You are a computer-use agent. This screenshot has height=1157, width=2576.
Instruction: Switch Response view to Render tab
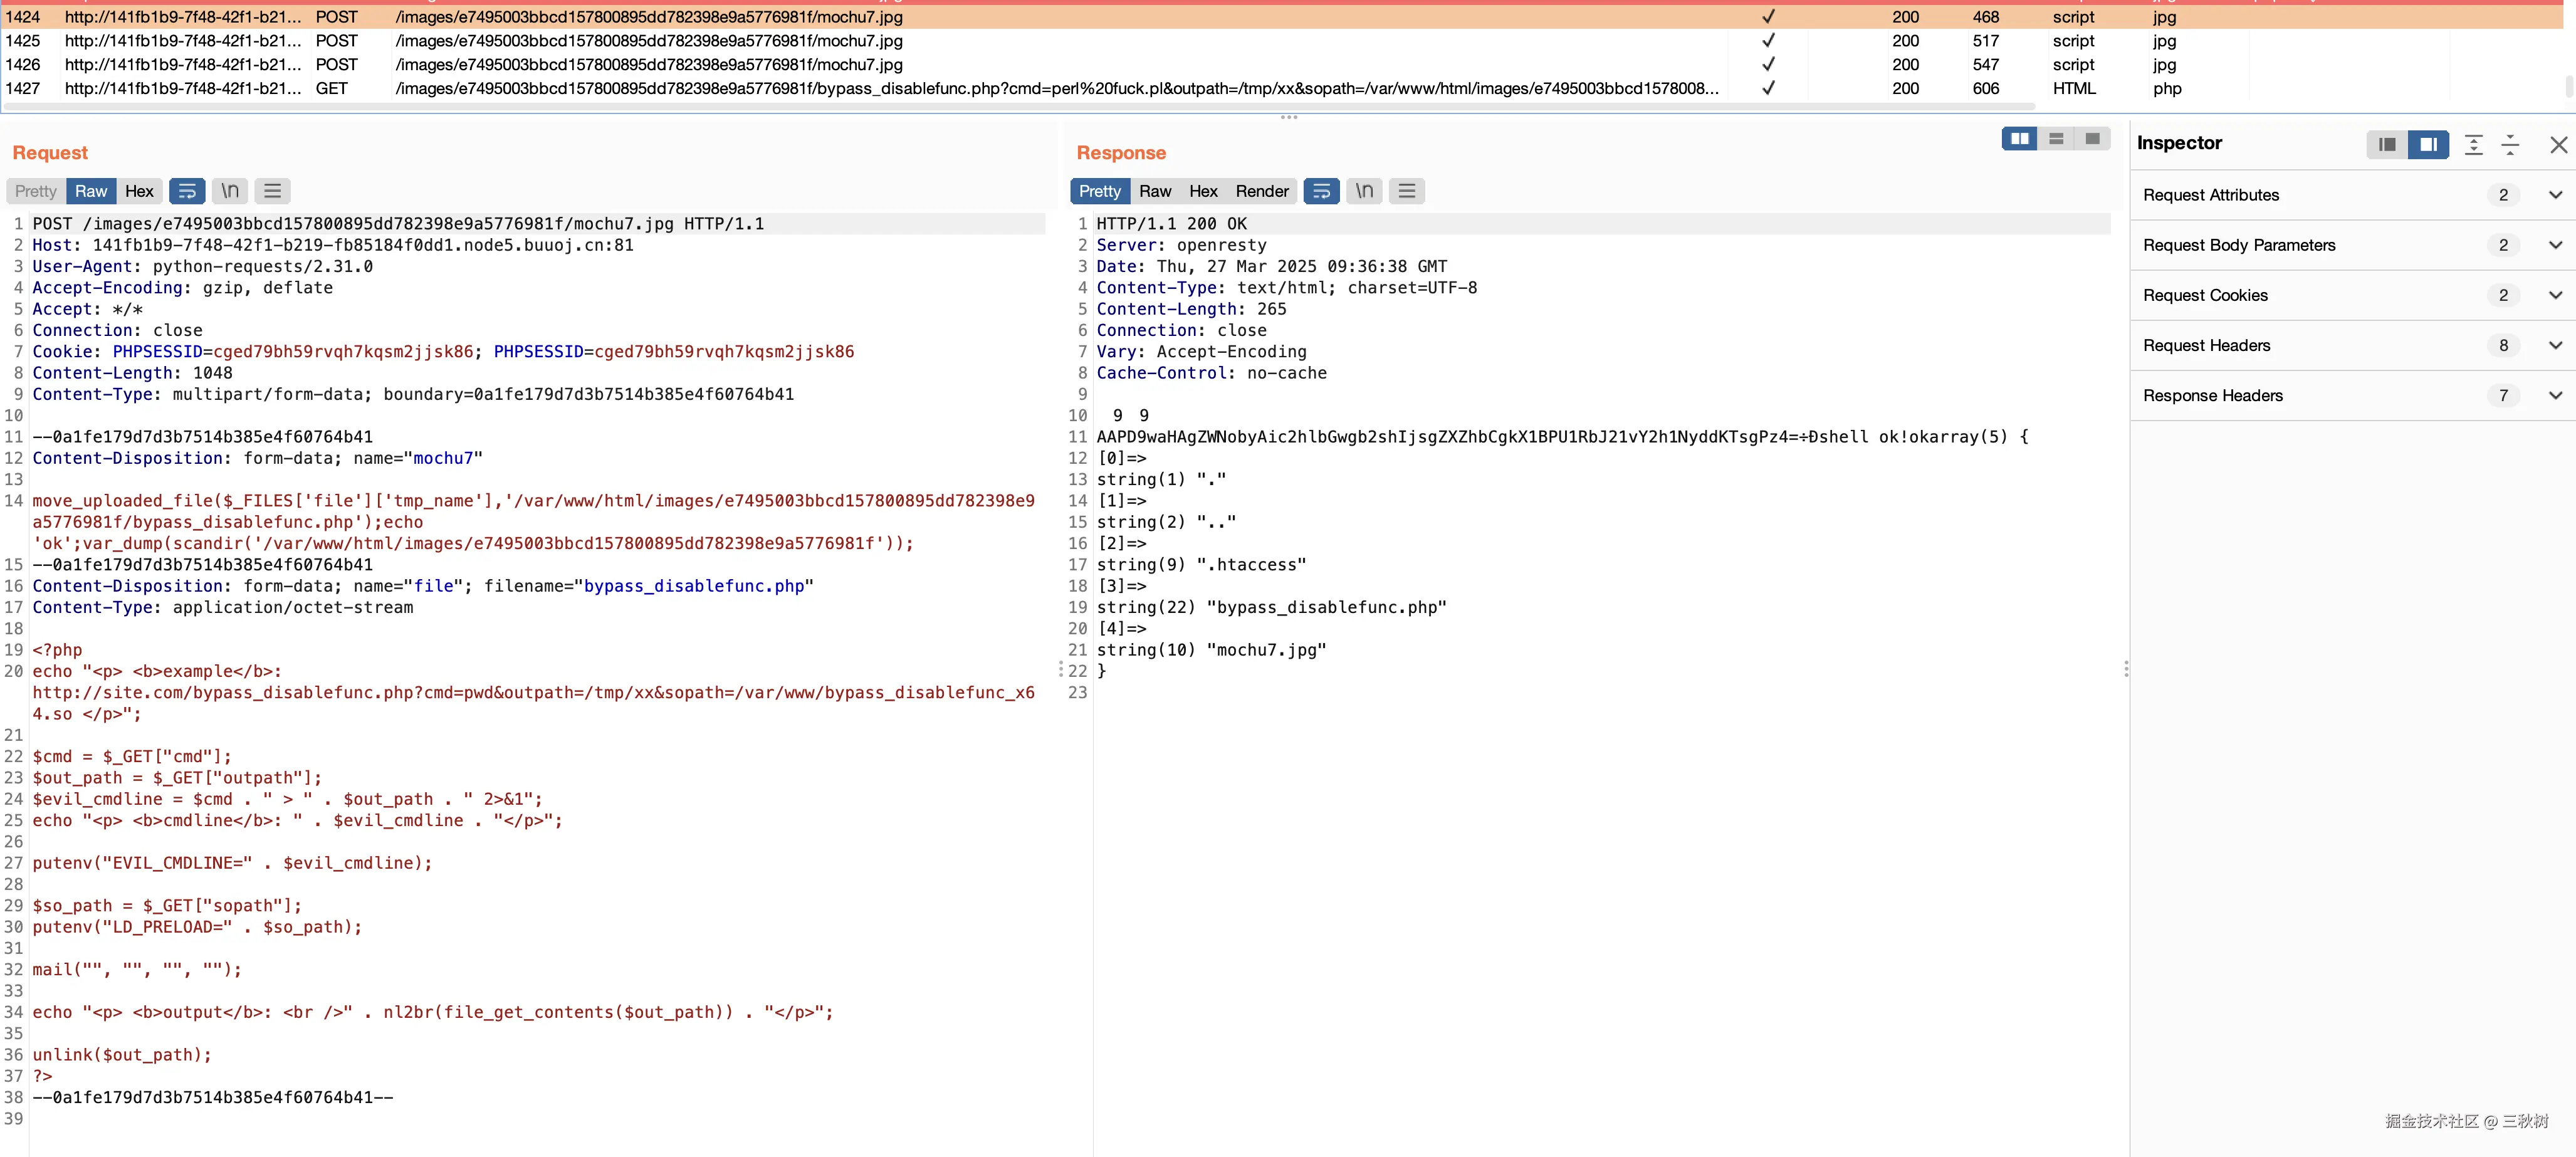1261,191
